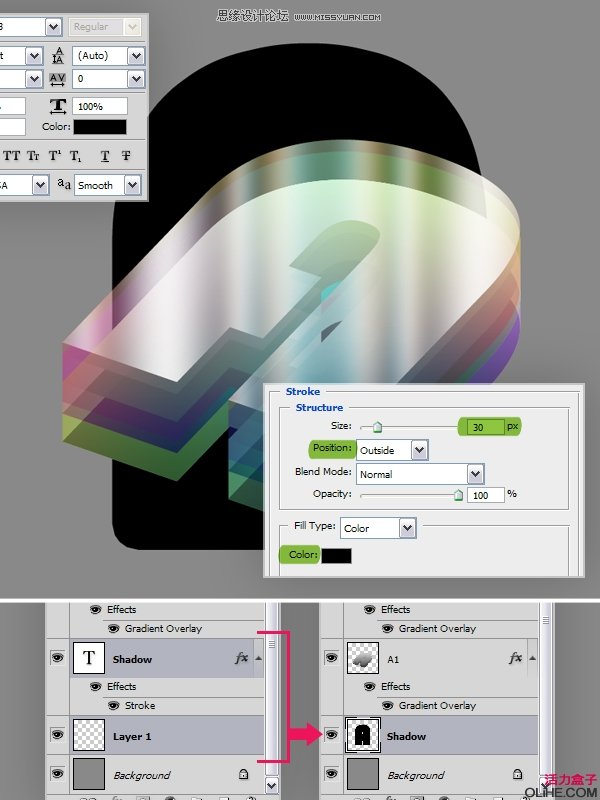Toggle Strikethrough text style button

point(126,156)
